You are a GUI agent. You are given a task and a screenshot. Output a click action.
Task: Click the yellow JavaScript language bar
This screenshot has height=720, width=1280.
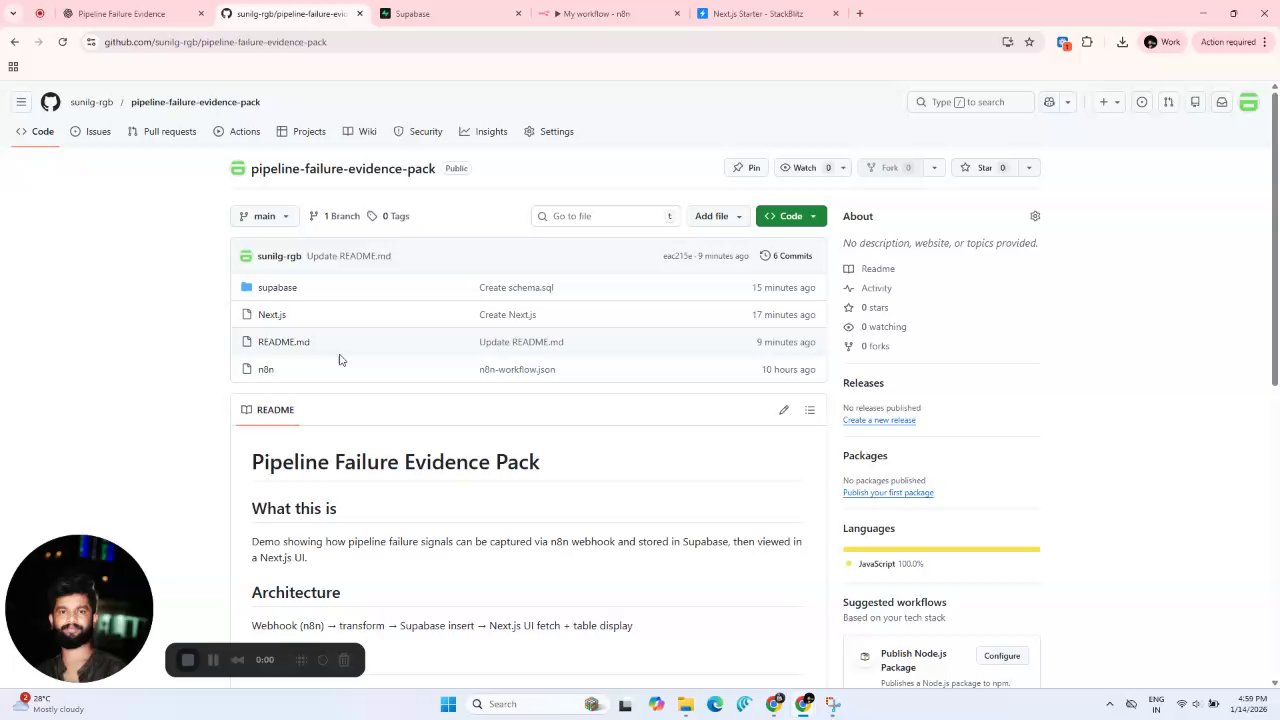coord(941,549)
